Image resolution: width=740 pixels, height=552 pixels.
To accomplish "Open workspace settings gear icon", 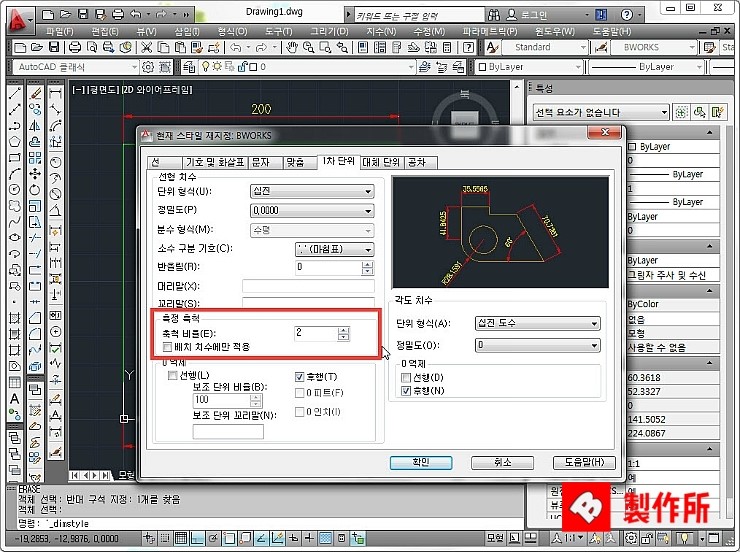I will [148, 67].
